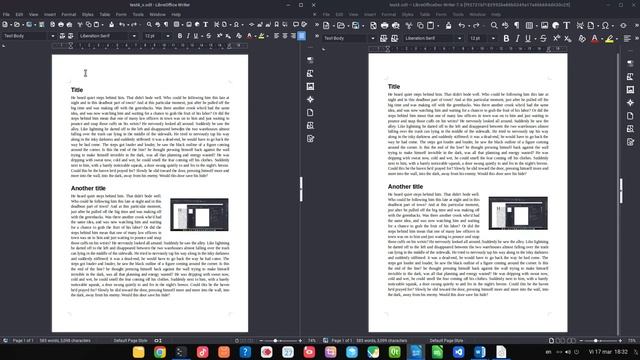
Task: Click embedded image in right document
Action: tap(518, 213)
